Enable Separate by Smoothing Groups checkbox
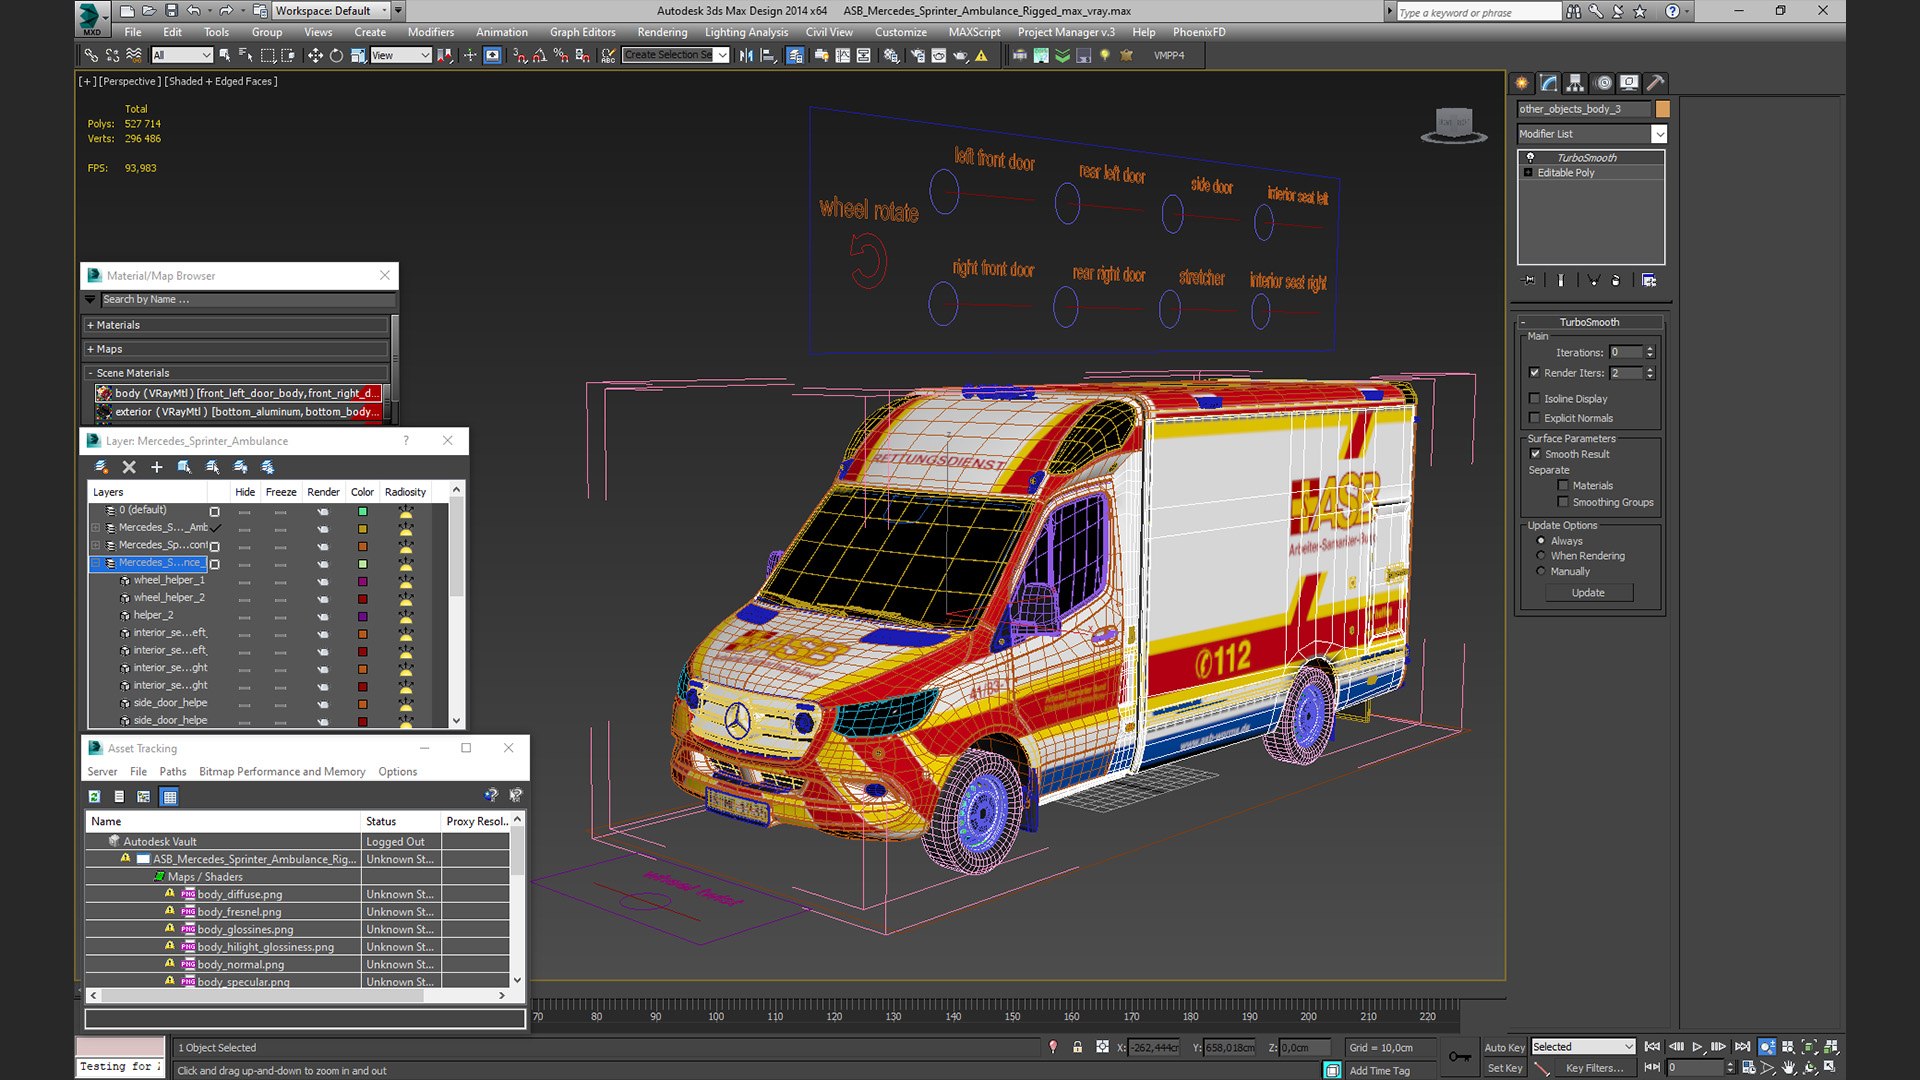 point(1563,502)
